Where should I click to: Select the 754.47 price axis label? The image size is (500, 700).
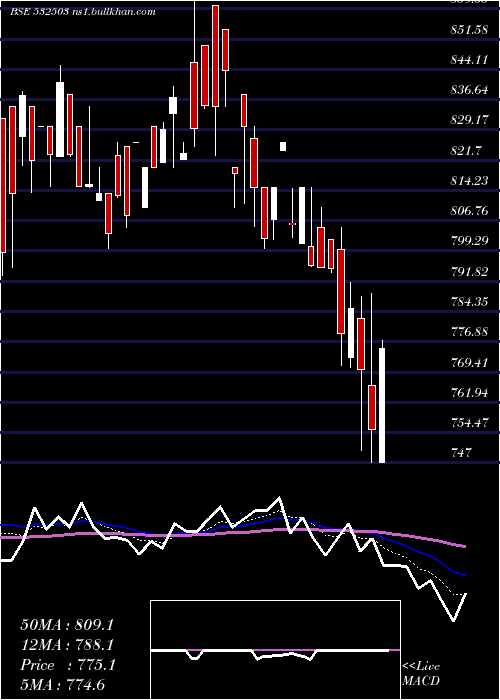click(x=469, y=423)
